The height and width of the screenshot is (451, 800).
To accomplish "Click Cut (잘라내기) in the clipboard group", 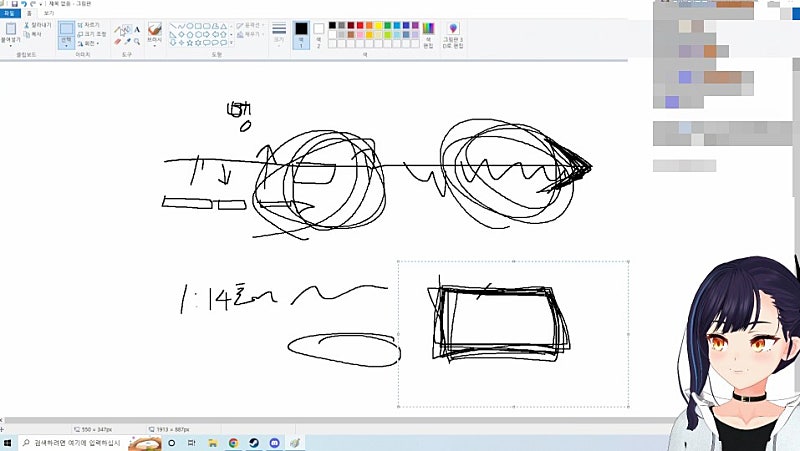I will tap(38, 26).
